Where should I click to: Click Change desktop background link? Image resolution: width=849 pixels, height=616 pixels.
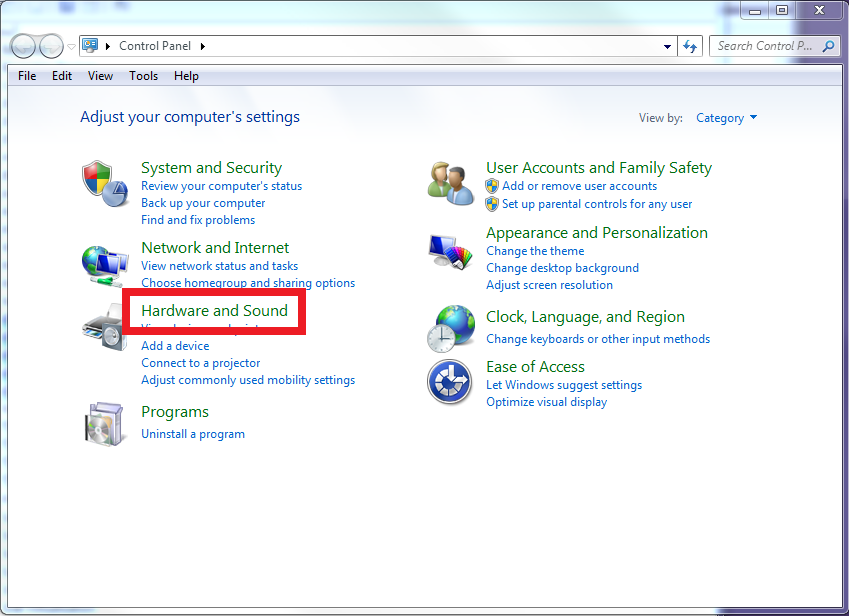(x=562, y=268)
